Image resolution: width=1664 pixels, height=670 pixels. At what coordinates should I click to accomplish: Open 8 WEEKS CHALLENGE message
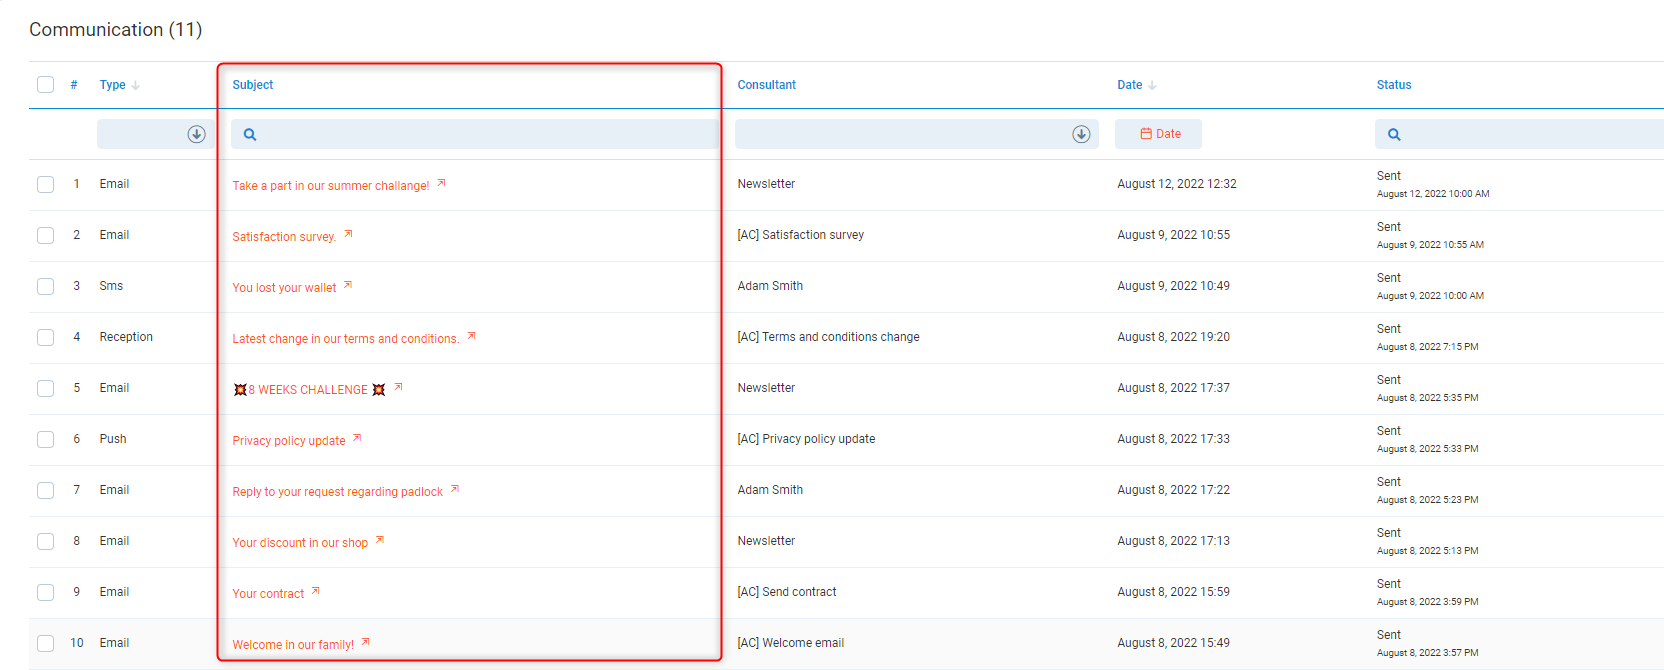[308, 389]
